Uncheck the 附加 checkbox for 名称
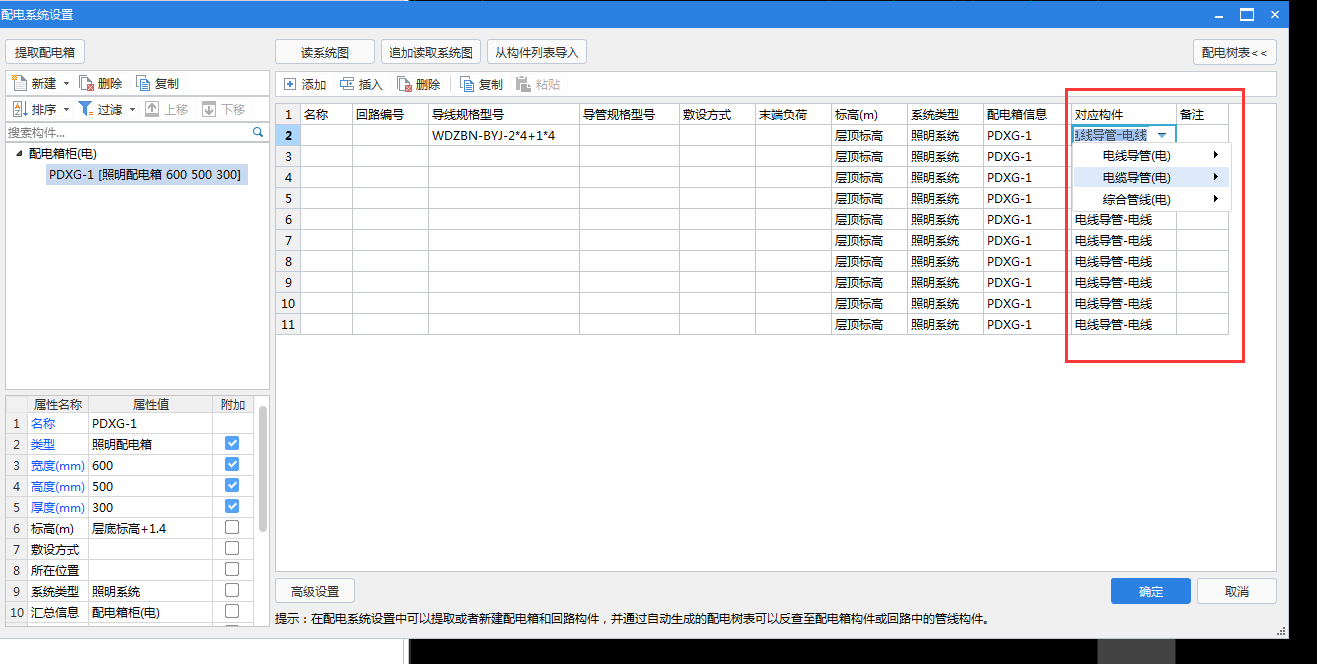The width and height of the screenshot is (1317, 664). 233,423
